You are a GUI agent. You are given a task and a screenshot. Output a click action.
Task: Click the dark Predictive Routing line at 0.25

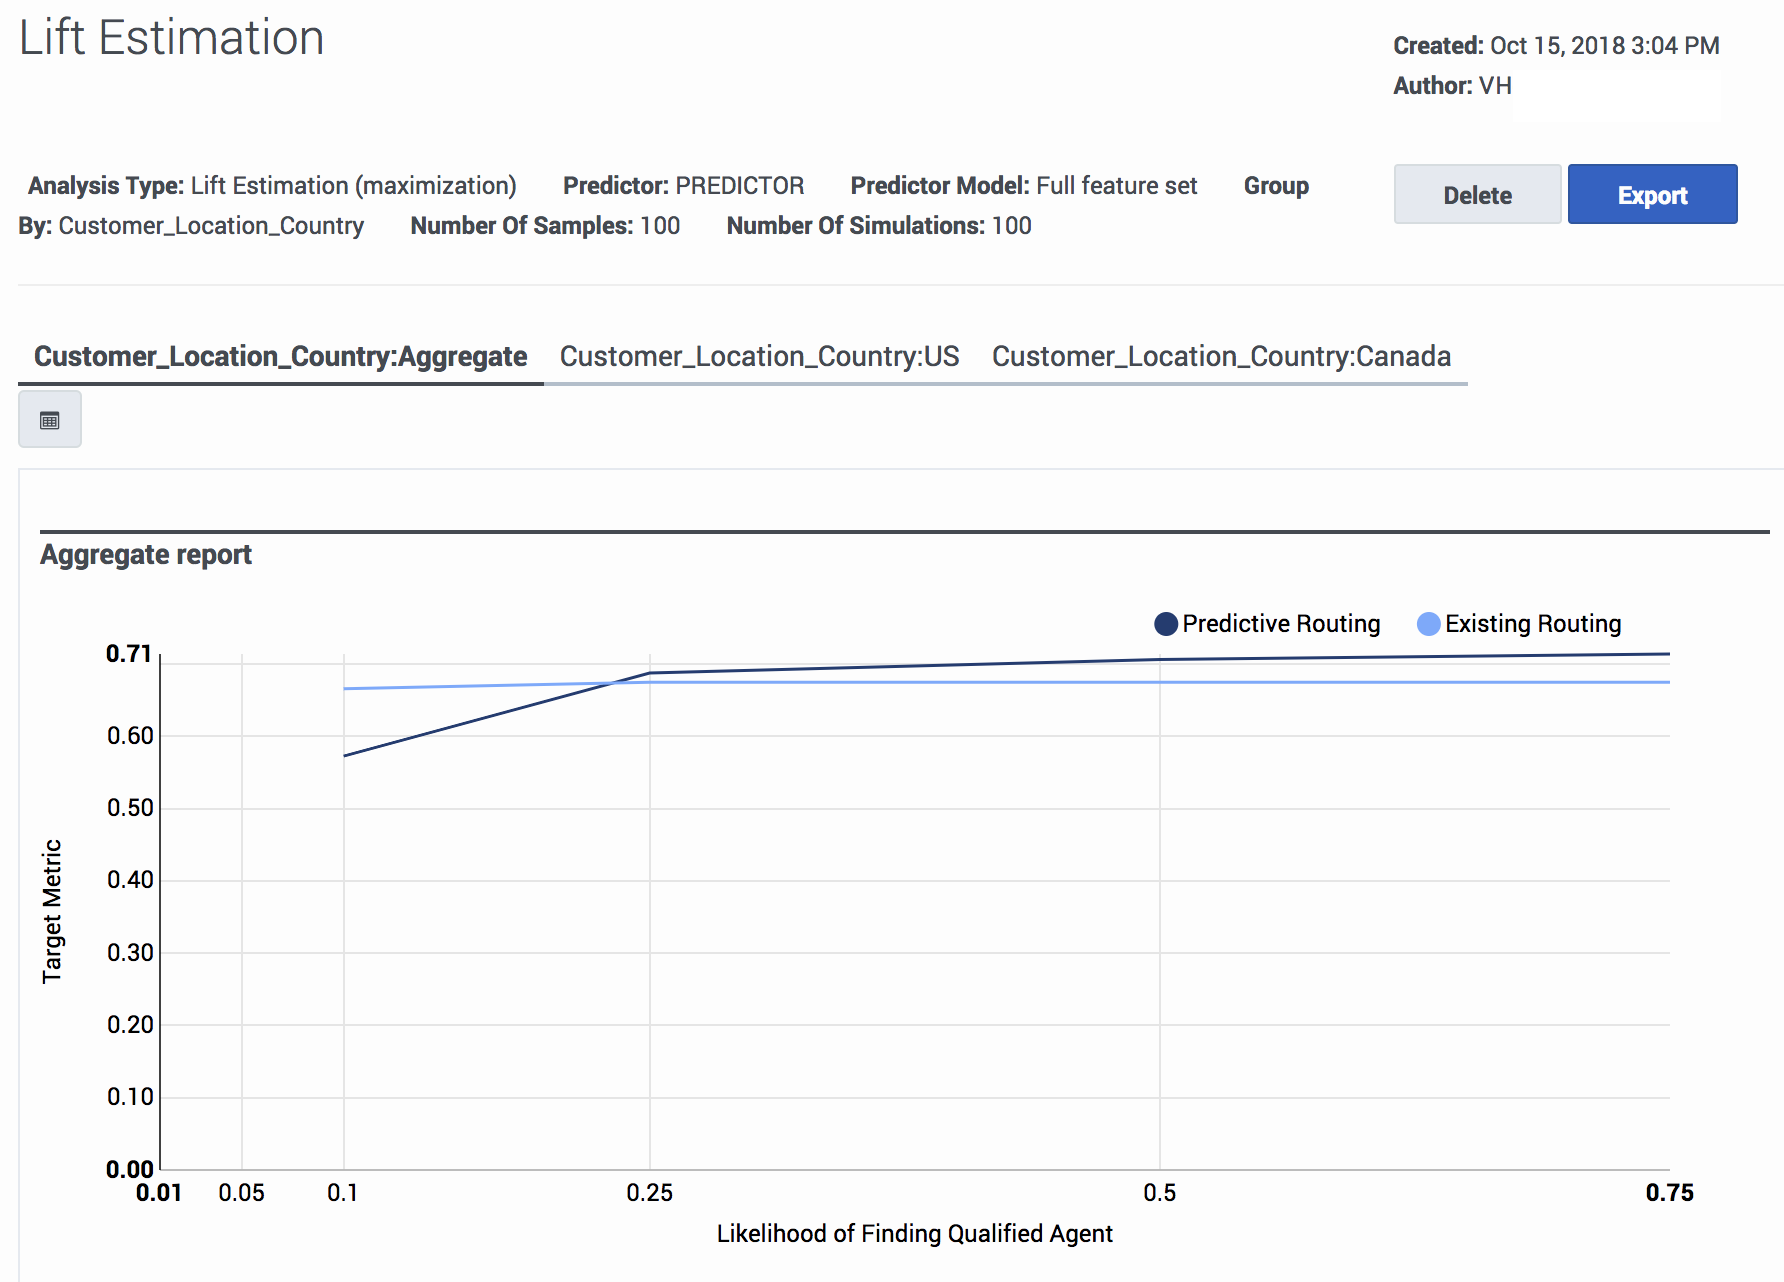650,673
